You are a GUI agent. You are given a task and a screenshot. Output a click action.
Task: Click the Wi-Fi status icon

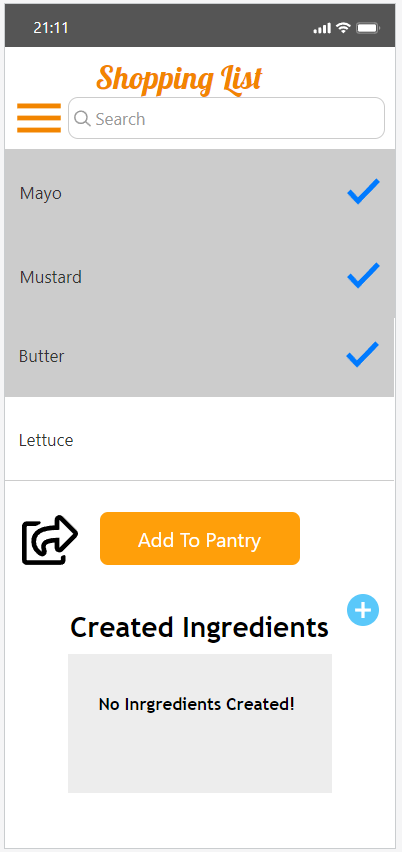coord(343,28)
